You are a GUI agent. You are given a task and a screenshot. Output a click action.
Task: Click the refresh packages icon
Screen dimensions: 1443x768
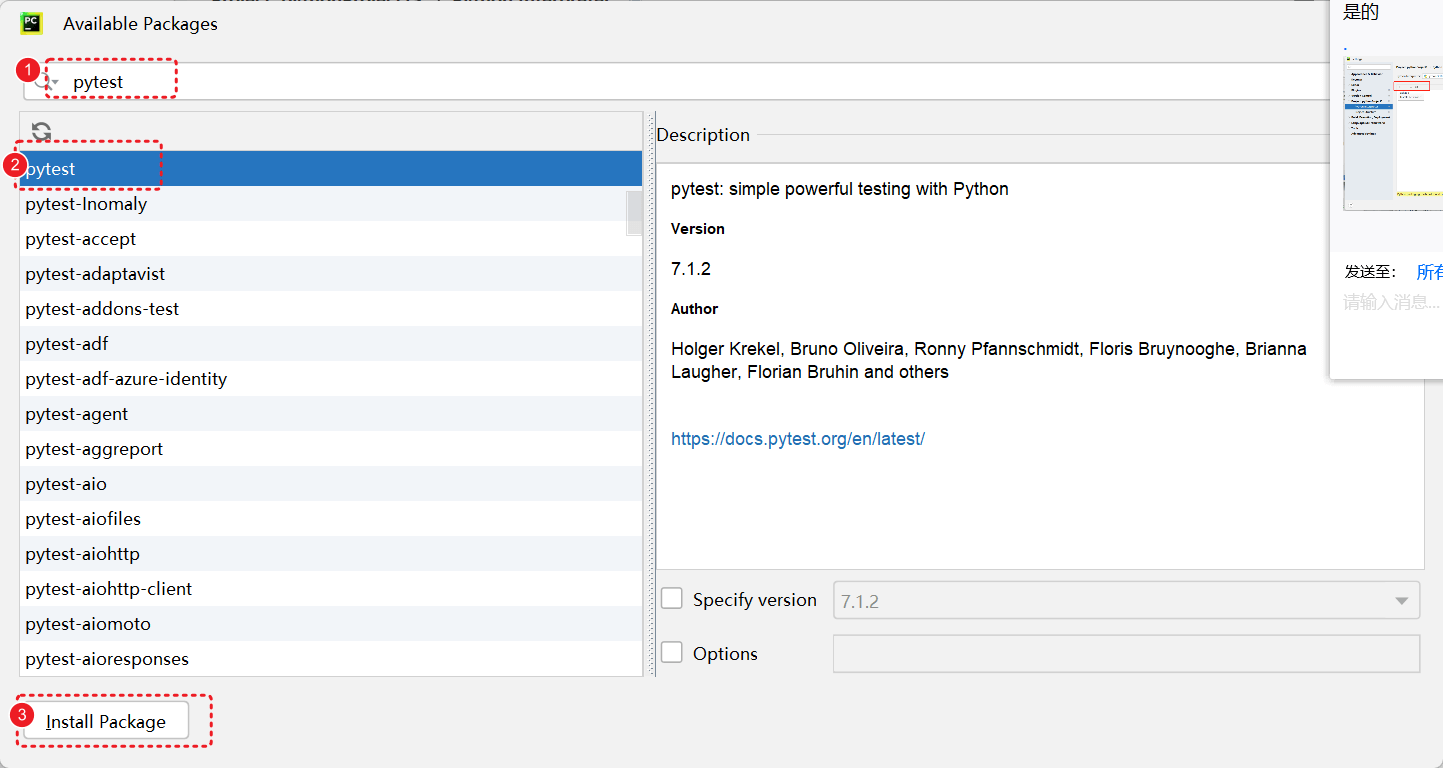[x=41, y=132]
